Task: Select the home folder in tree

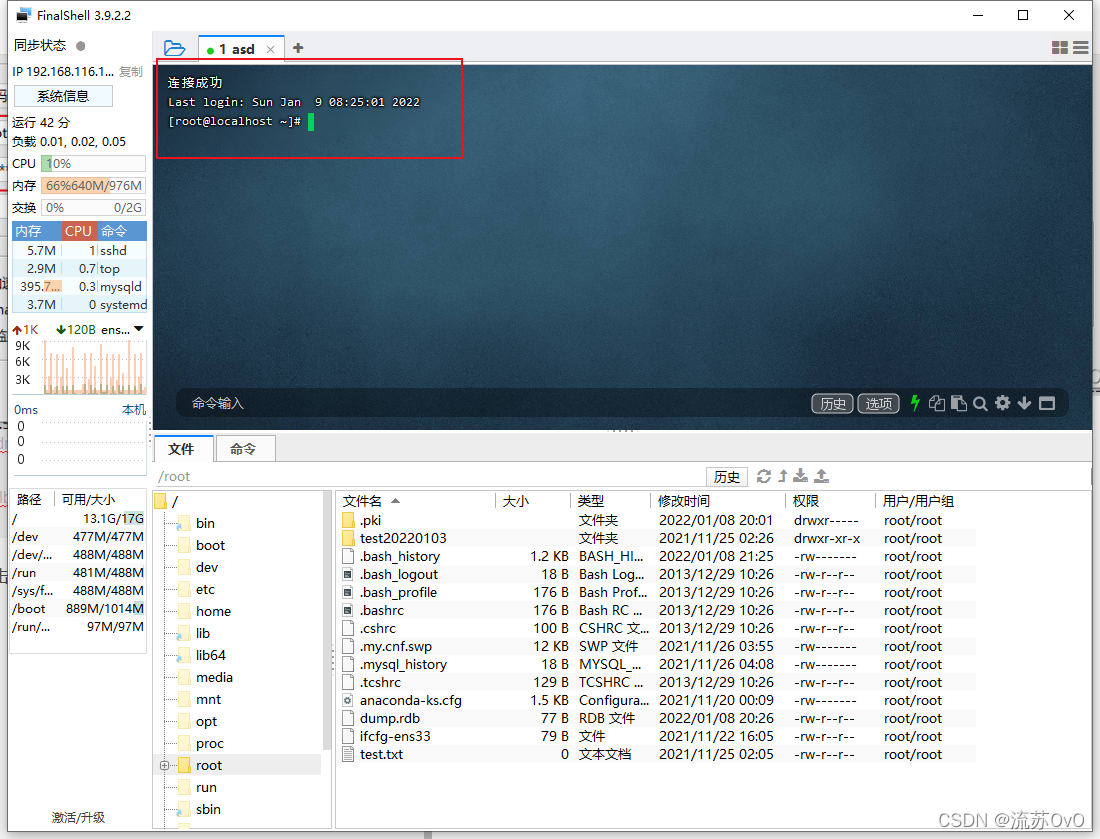Action: 213,611
